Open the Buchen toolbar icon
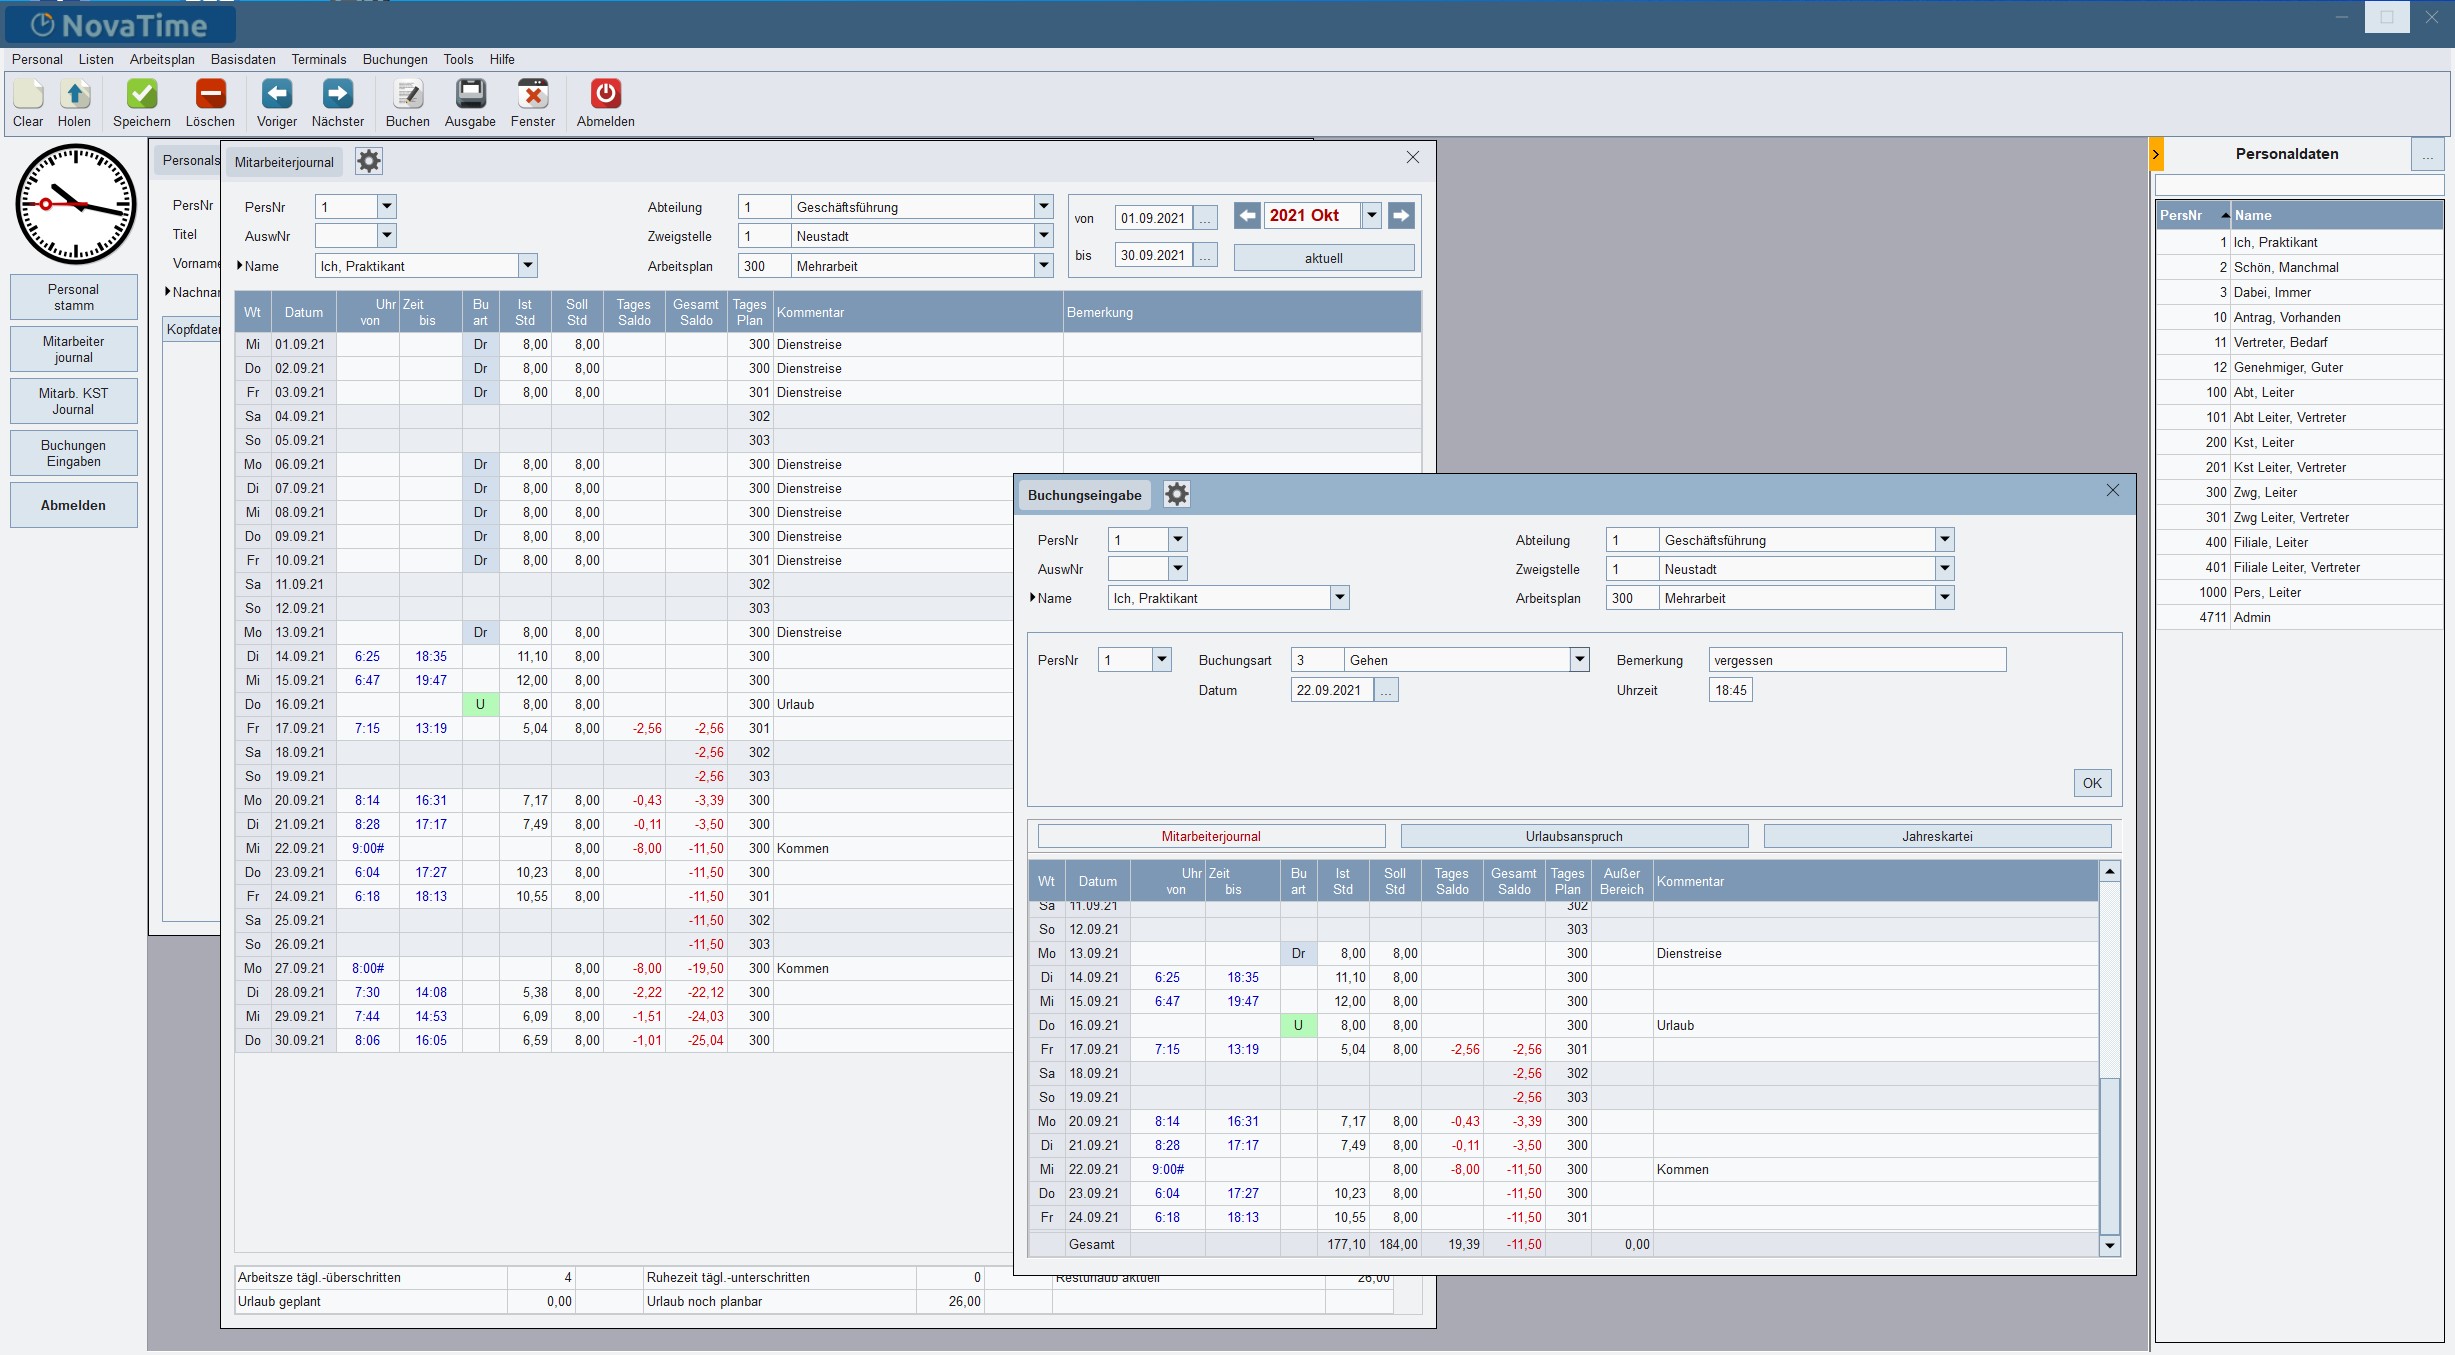This screenshot has height=1355, width=2455. click(x=407, y=95)
